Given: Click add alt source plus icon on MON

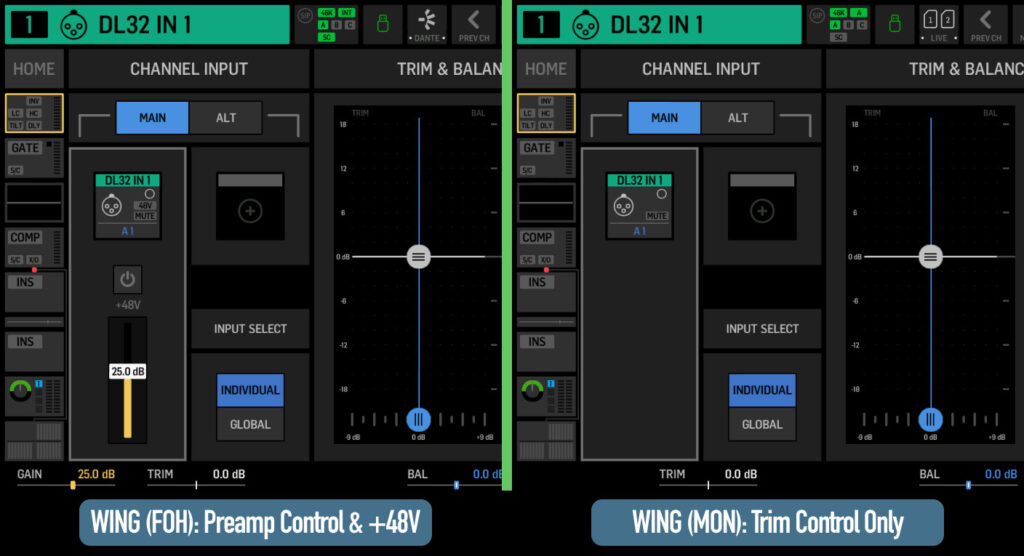Looking at the screenshot, I should pyautogui.click(x=762, y=211).
